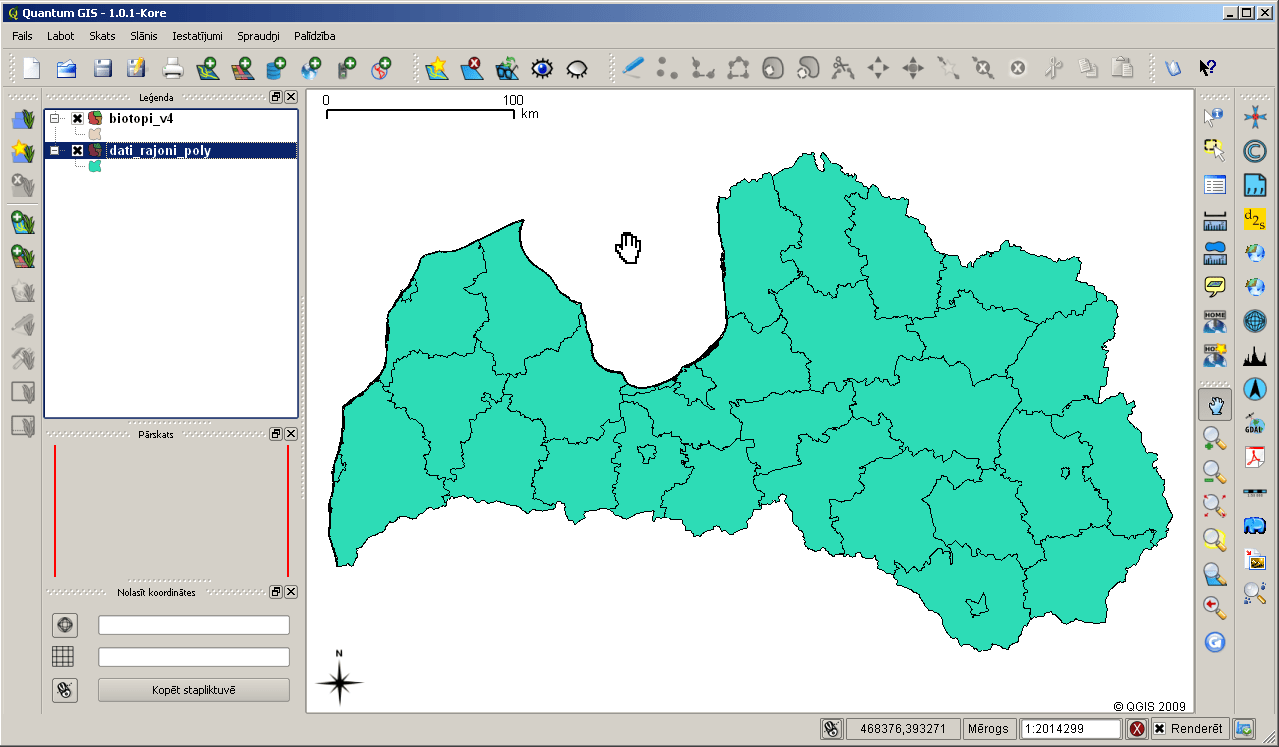Toggle editing with the blue pencil icon
The height and width of the screenshot is (747, 1279).
(x=632, y=68)
